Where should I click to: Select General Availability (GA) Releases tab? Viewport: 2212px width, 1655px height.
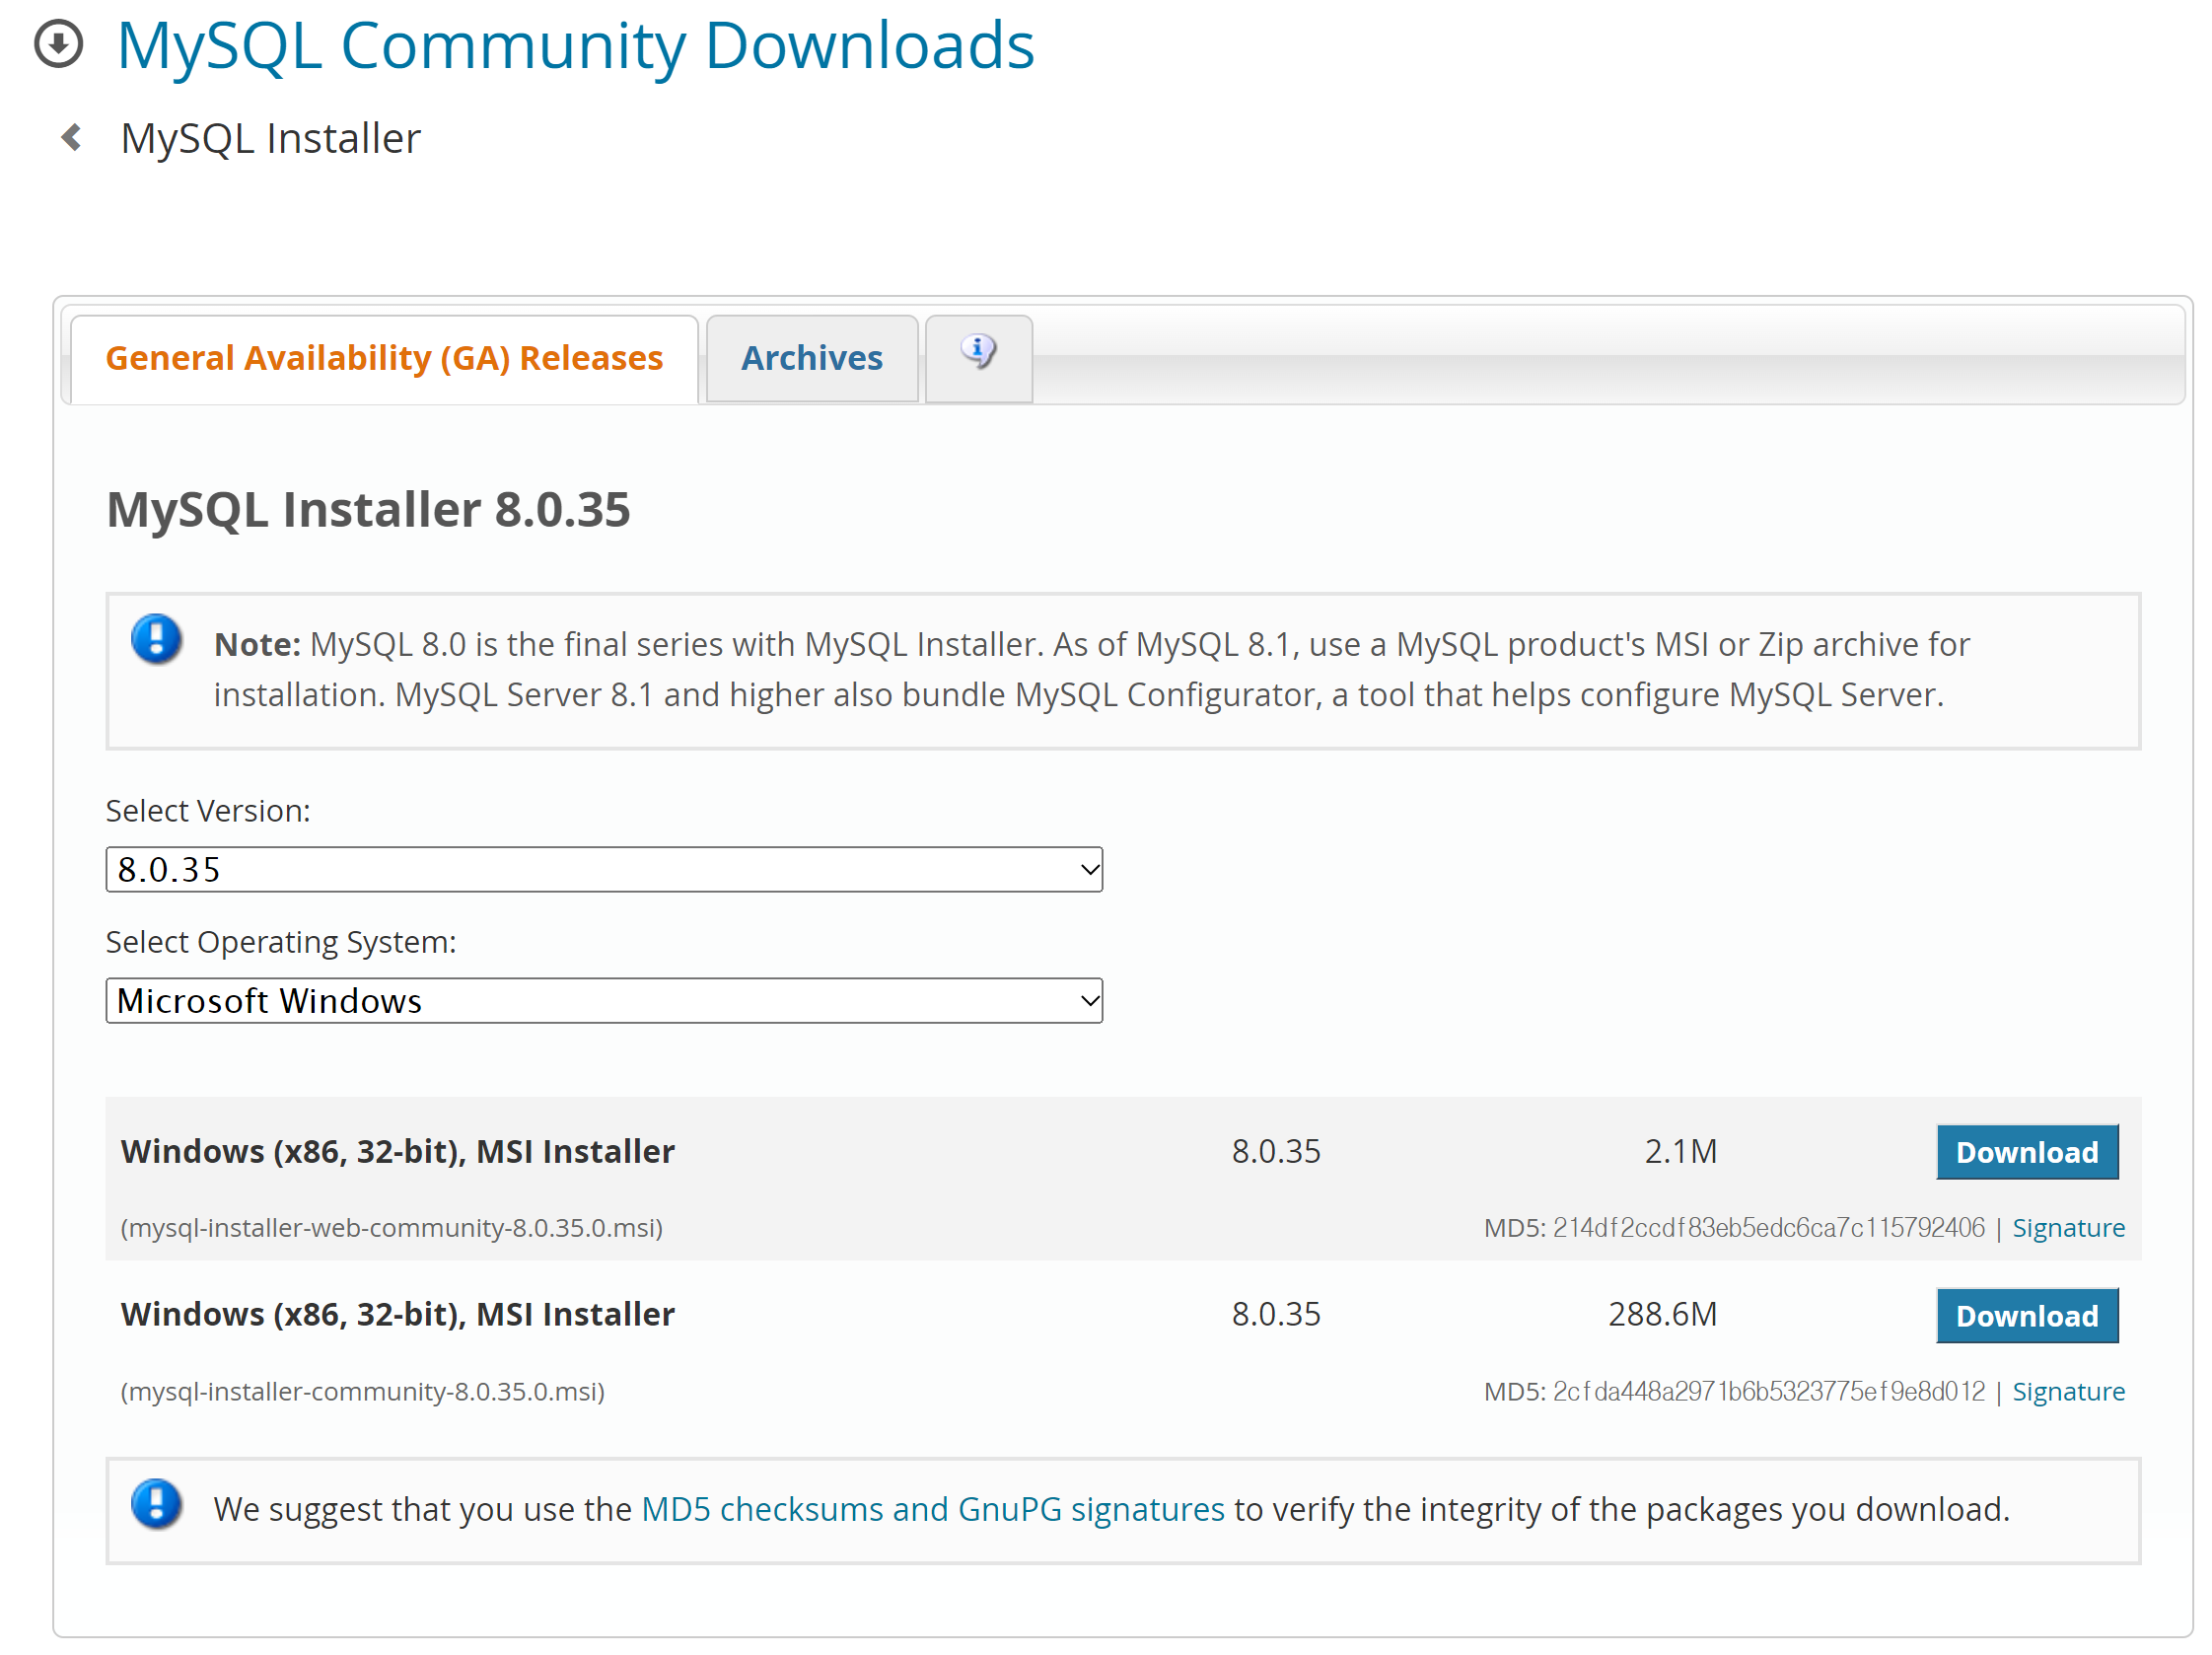(384, 358)
